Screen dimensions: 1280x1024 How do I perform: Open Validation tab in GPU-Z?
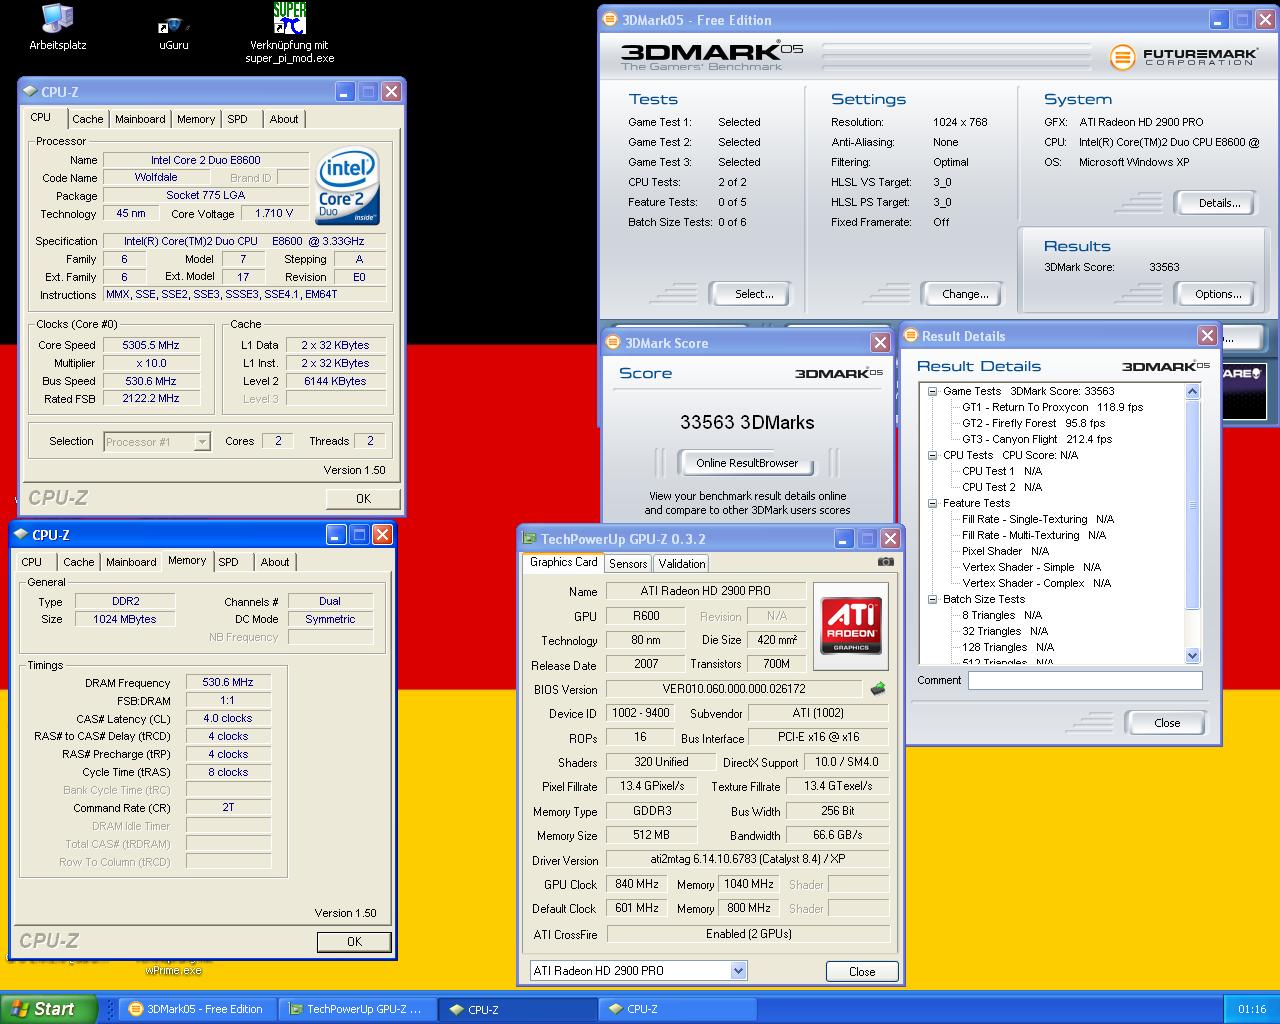(x=682, y=564)
